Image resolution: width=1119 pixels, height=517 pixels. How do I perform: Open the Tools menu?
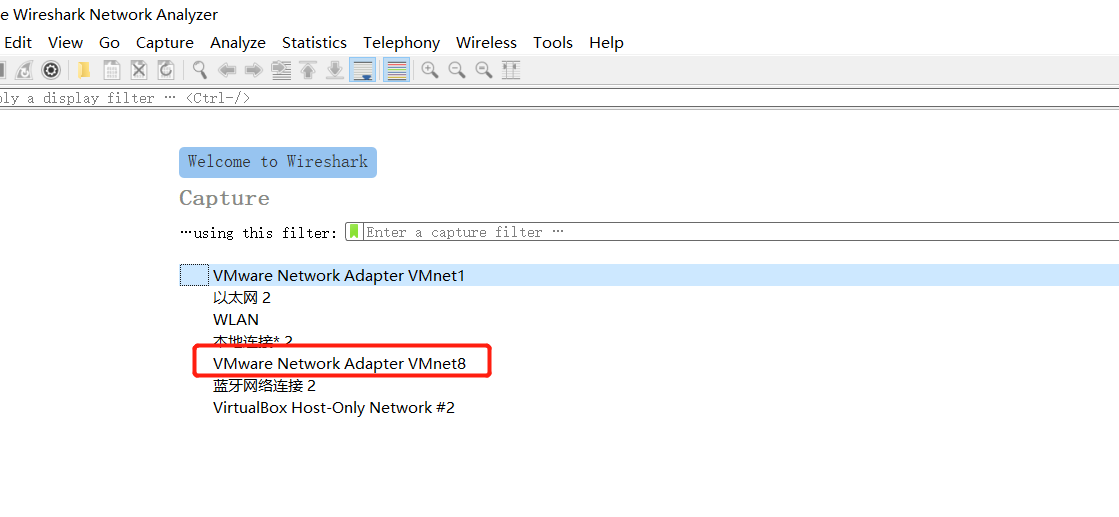pos(553,43)
